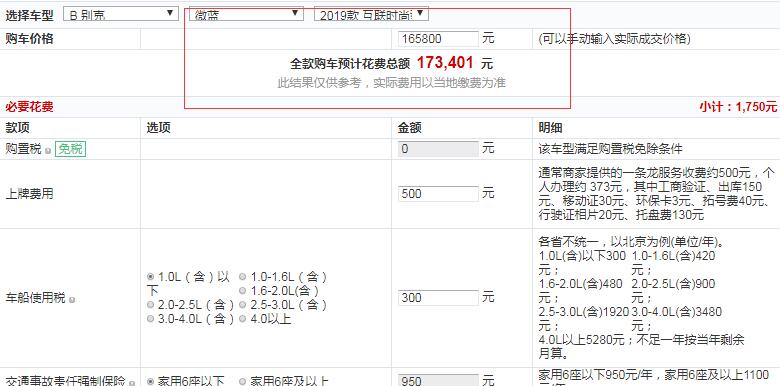Open the 2019款 互联时尚 trim dropdown
The height and width of the screenshot is (386, 780).
pyautogui.click(x=371, y=14)
